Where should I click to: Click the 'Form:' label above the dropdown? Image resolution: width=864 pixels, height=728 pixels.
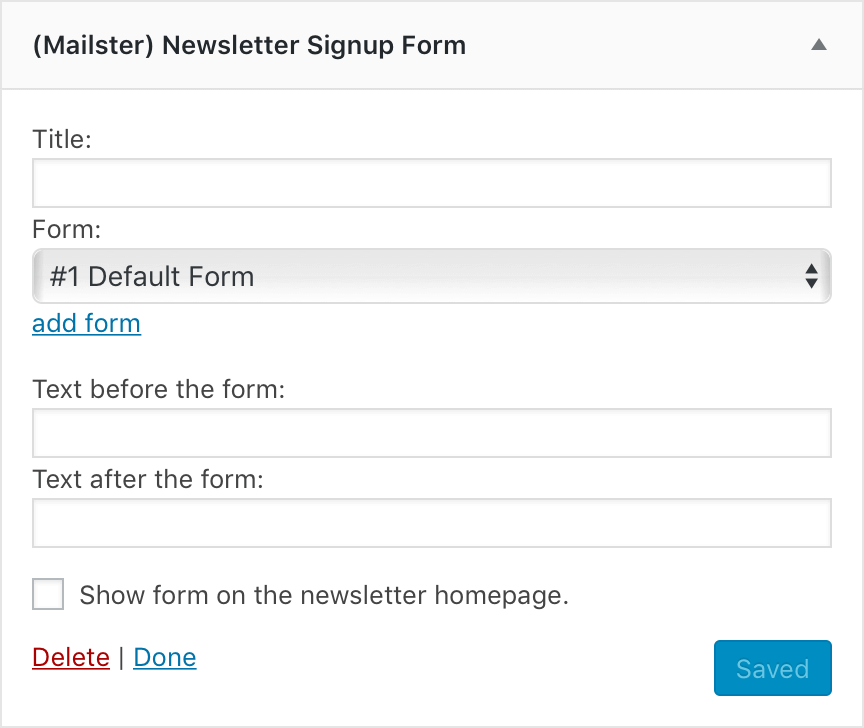[66, 229]
